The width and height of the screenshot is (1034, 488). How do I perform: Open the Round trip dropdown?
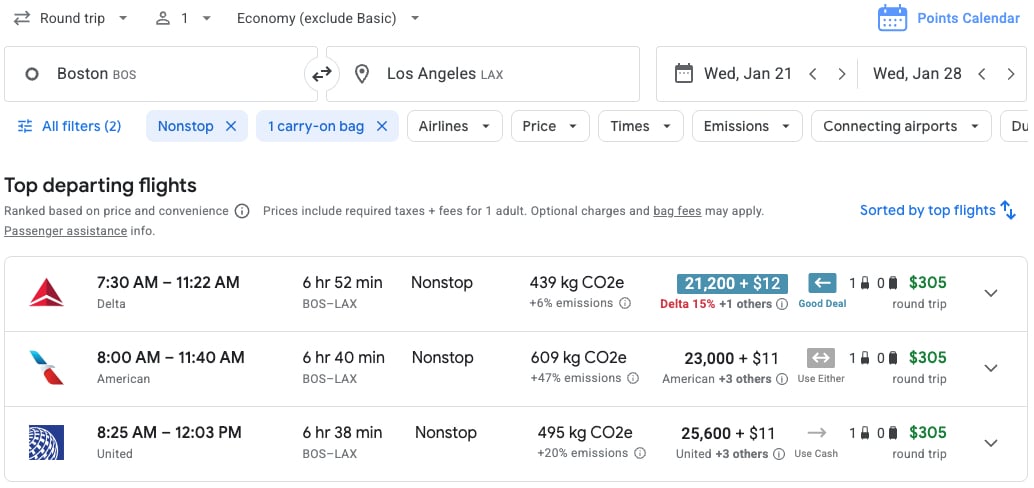click(x=71, y=18)
